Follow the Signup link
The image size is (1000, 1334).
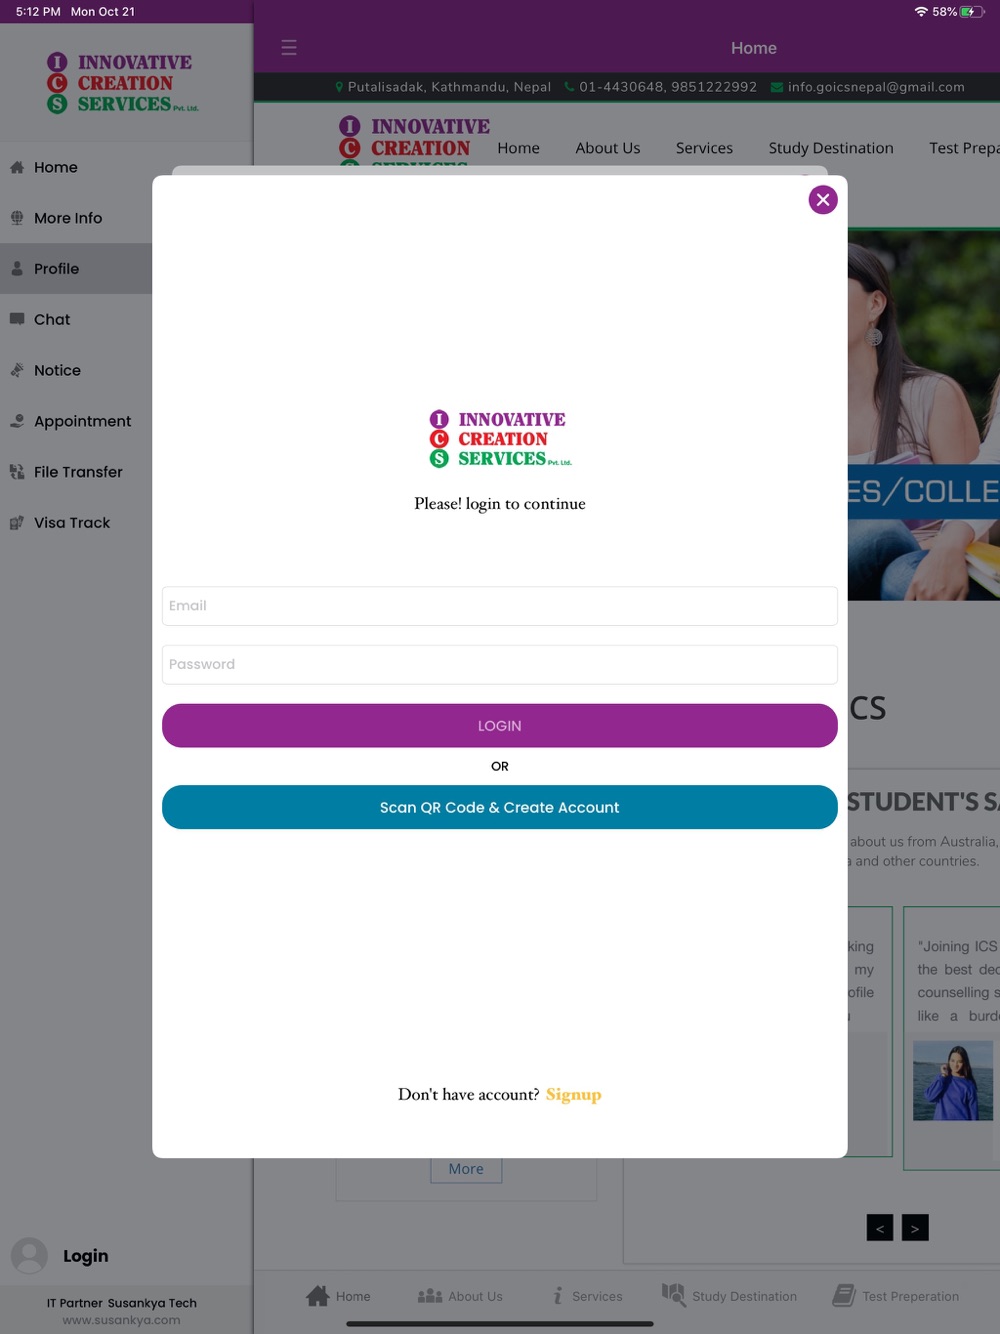pos(574,1095)
